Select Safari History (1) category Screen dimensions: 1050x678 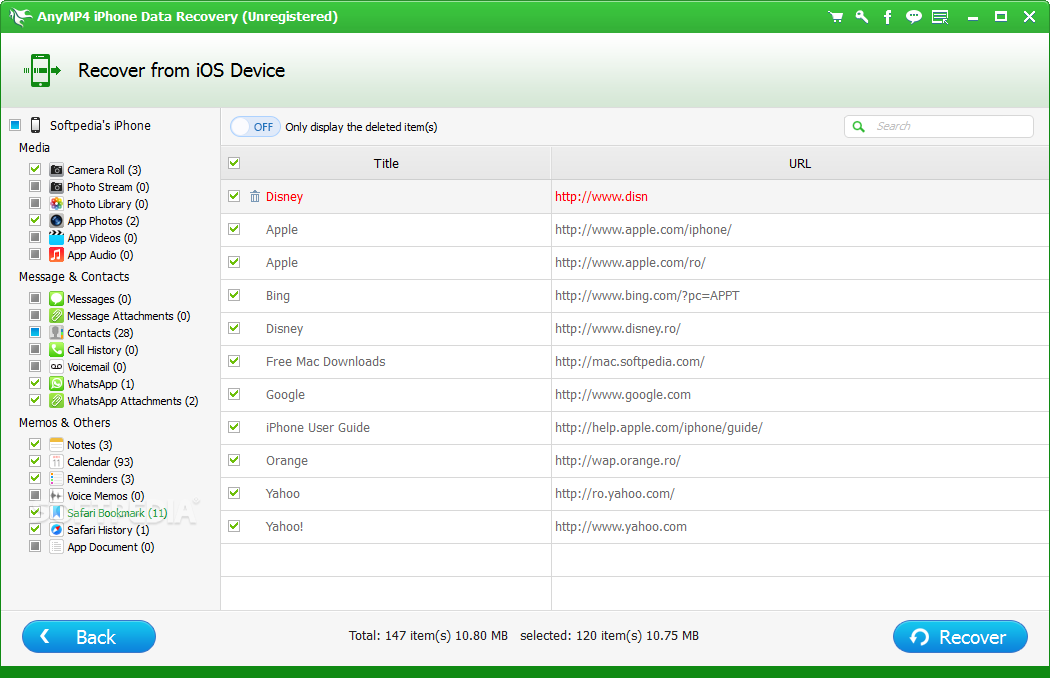pyautogui.click(x=108, y=530)
